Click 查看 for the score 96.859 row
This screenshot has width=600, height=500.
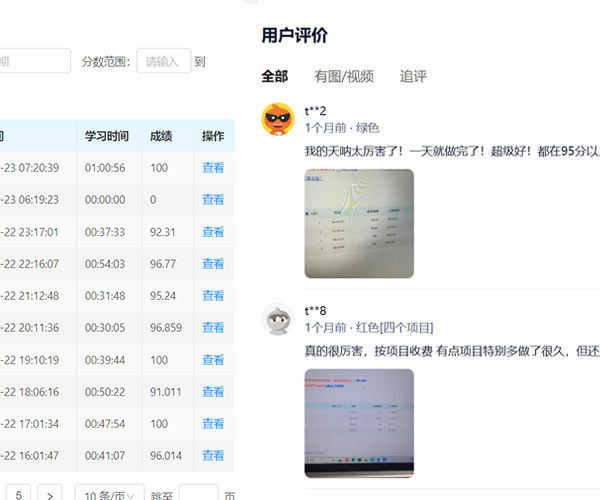pyautogui.click(x=213, y=328)
